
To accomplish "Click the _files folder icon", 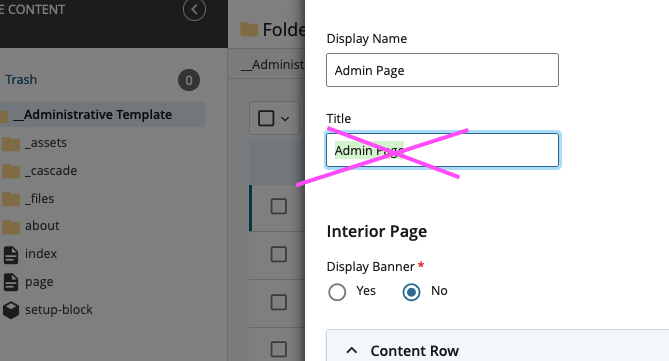I will (x=11, y=200).
